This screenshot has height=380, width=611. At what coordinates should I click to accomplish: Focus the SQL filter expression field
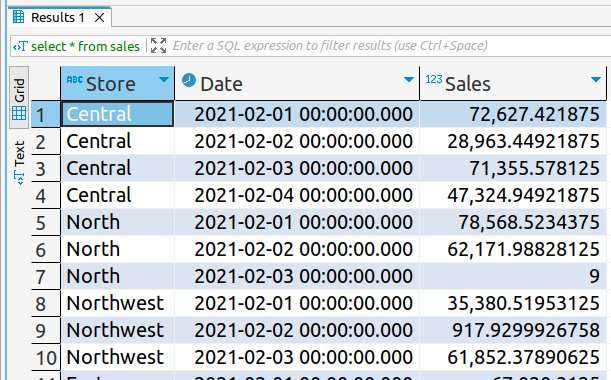[x=330, y=46]
